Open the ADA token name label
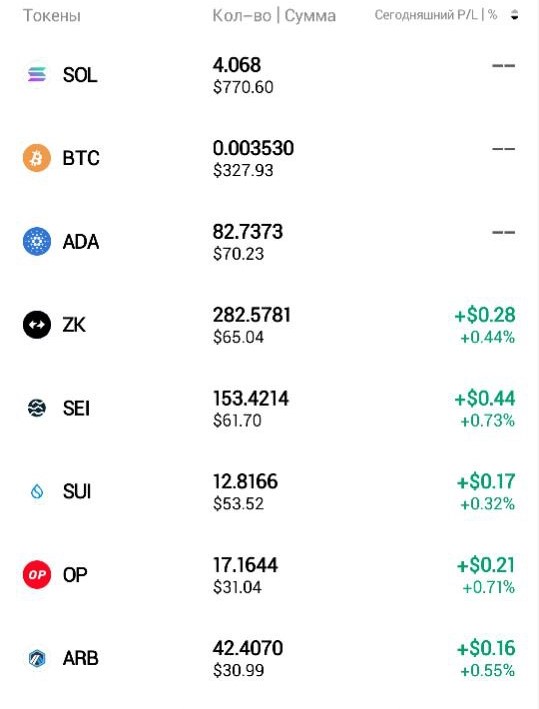This screenshot has width=539, height=709. (x=80, y=242)
